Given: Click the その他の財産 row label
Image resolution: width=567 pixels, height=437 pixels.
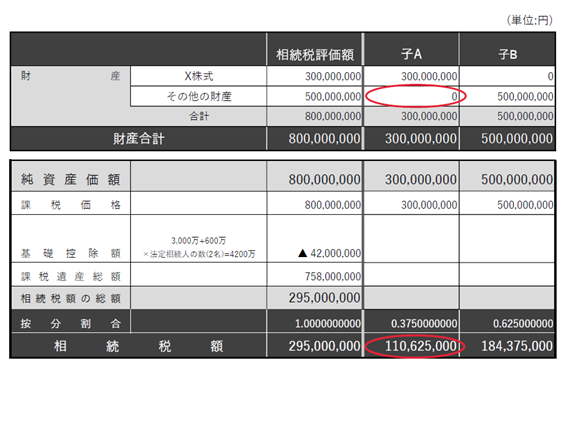Looking at the screenshot, I should click(199, 96).
